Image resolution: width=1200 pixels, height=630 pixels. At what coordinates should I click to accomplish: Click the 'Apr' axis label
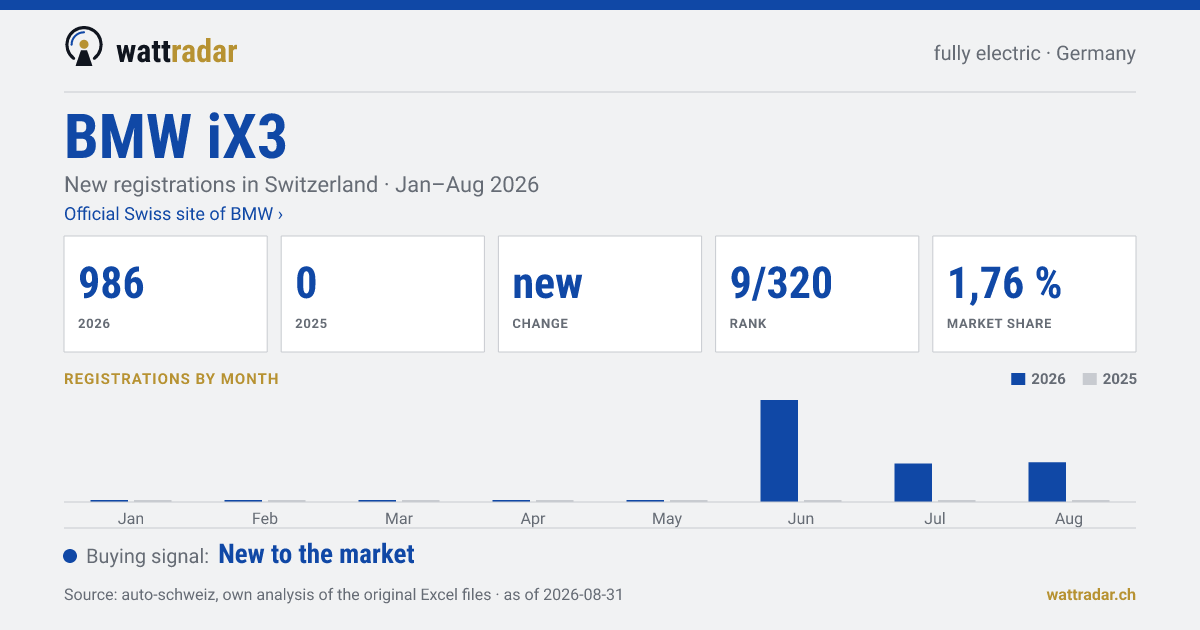tap(533, 519)
